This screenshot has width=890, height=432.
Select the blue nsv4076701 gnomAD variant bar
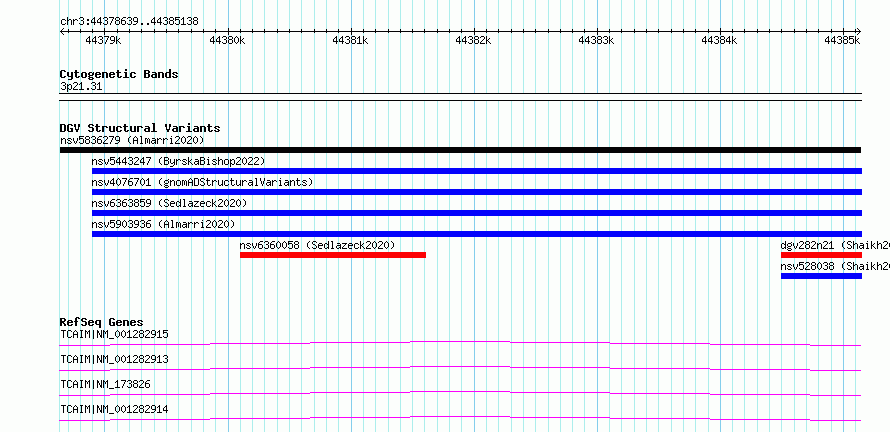477,192
